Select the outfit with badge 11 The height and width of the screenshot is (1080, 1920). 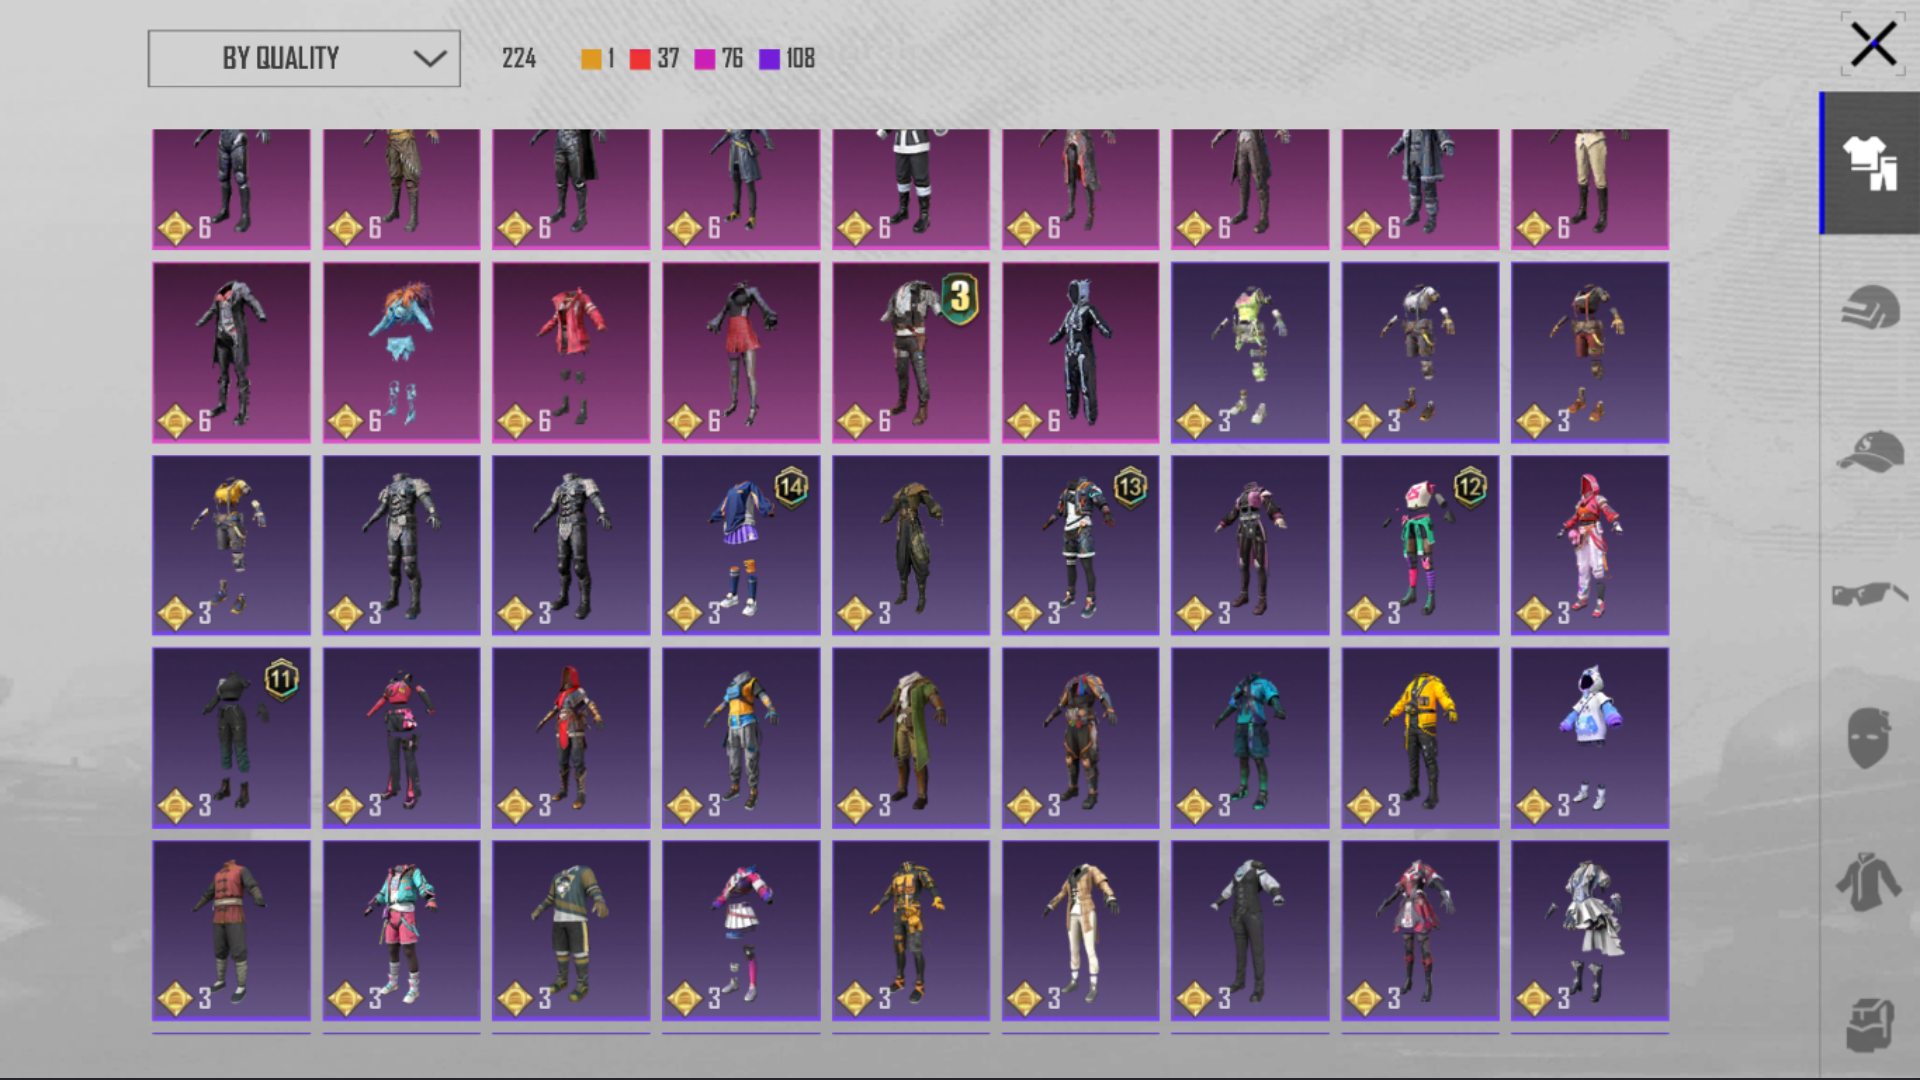click(x=231, y=738)
